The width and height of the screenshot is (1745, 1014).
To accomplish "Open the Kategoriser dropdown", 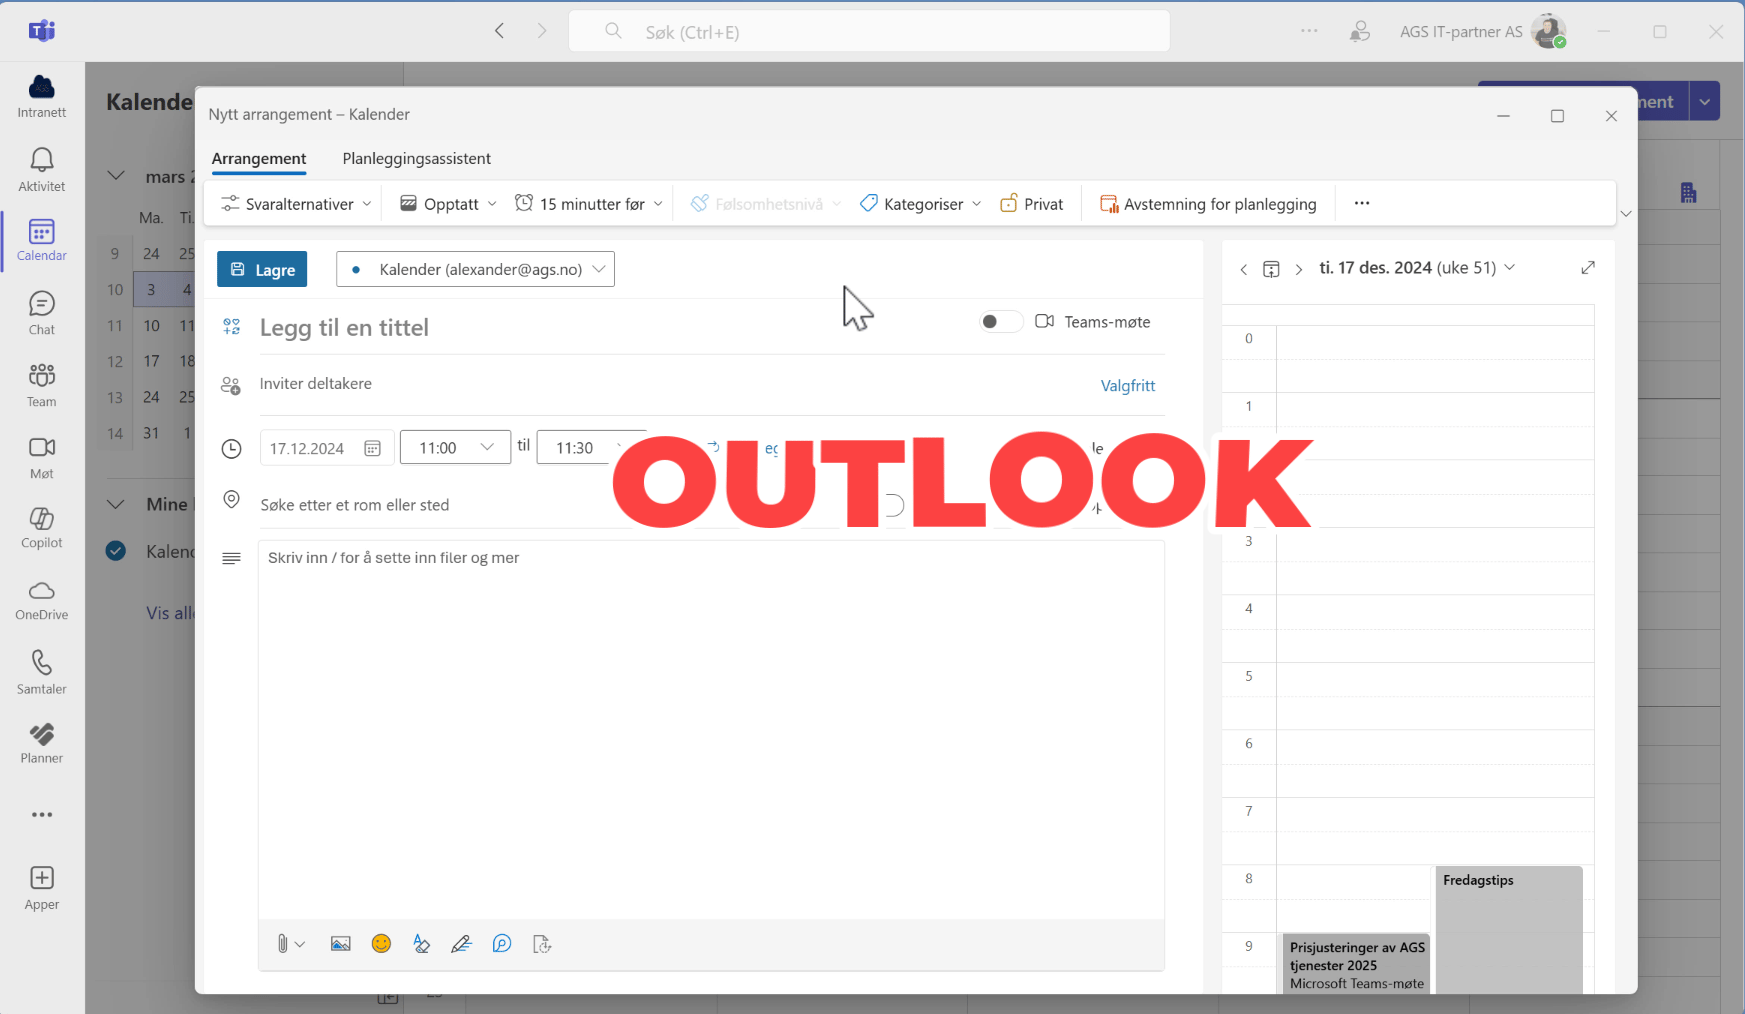I will click(x=921, y=204).
